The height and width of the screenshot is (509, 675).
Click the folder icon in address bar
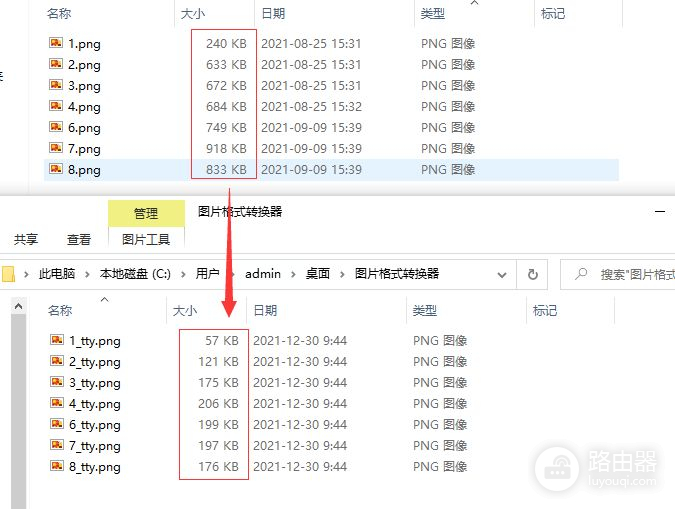click(8, 274)
